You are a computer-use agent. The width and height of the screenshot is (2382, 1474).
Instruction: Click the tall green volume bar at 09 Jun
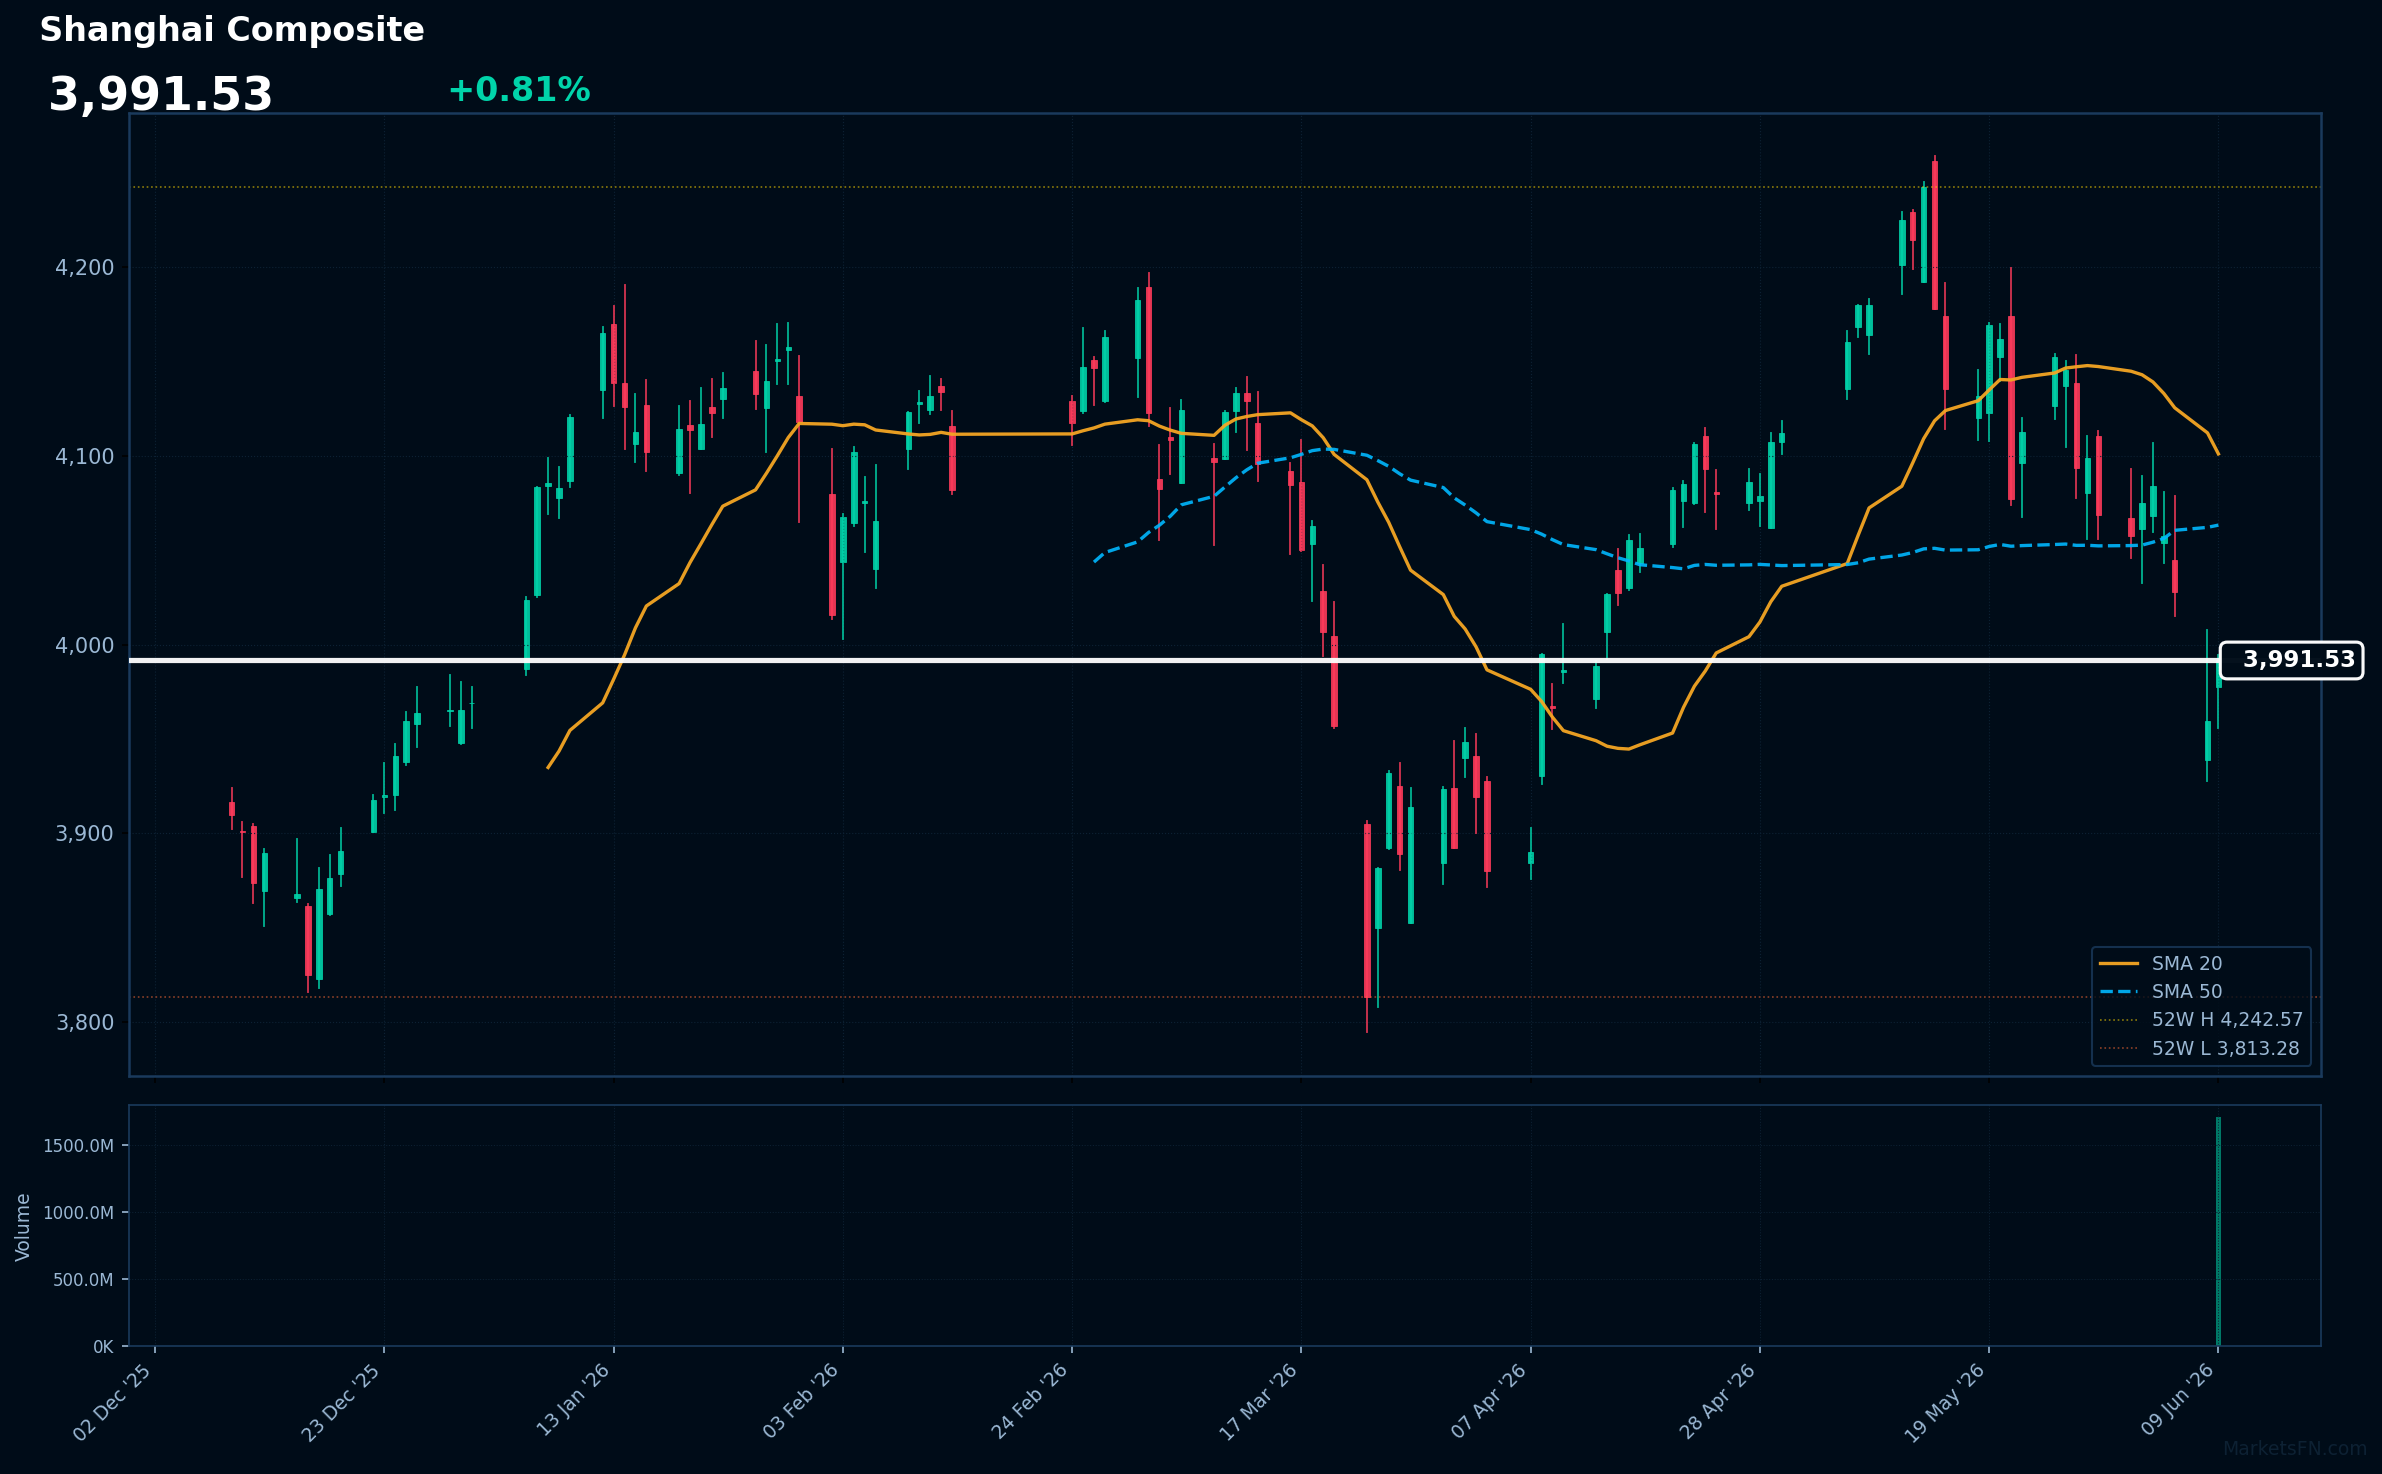(x=2218, y=1231)
